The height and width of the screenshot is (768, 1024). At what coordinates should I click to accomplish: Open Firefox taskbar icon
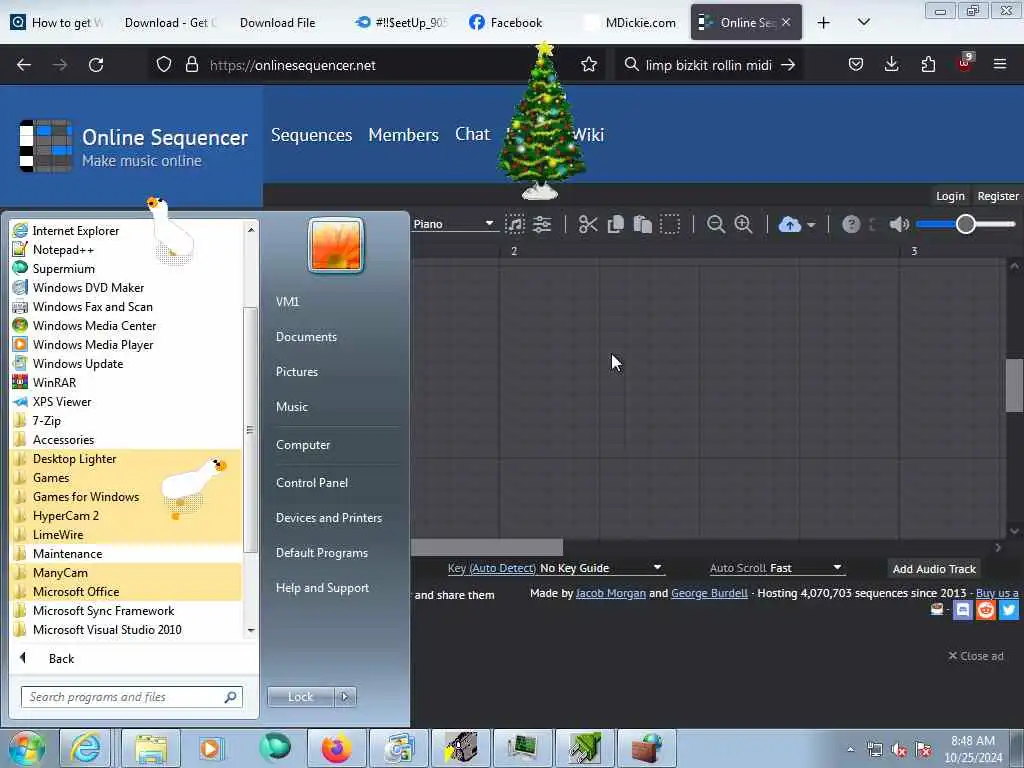tap(336, 748)
